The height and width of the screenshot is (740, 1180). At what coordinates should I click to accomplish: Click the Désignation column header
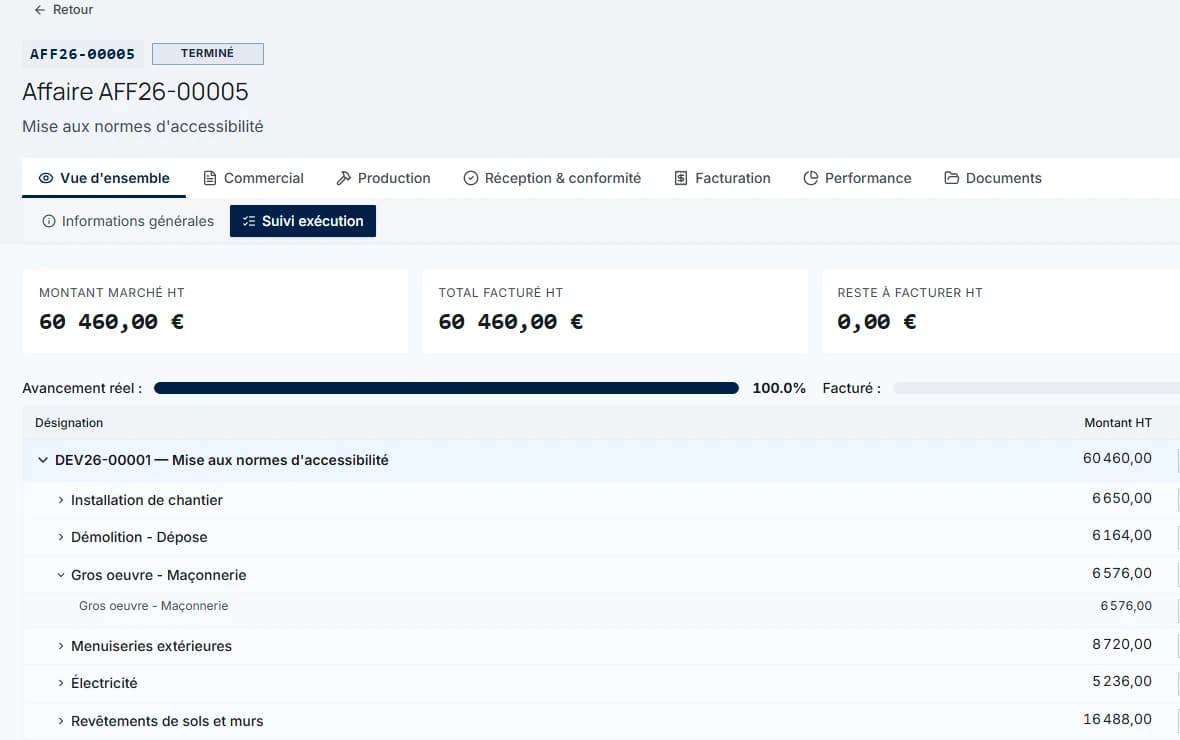click(x=69, y=423)
